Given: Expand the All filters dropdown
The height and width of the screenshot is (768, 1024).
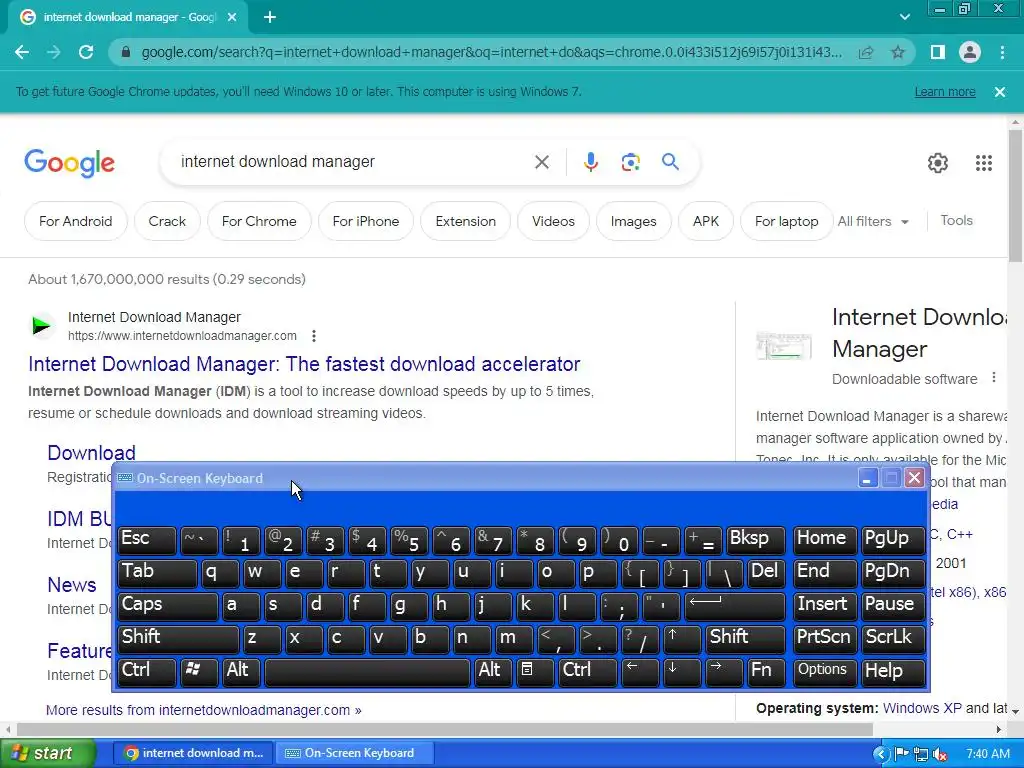Looking at the screenshot, I should (x=873, y=221).
